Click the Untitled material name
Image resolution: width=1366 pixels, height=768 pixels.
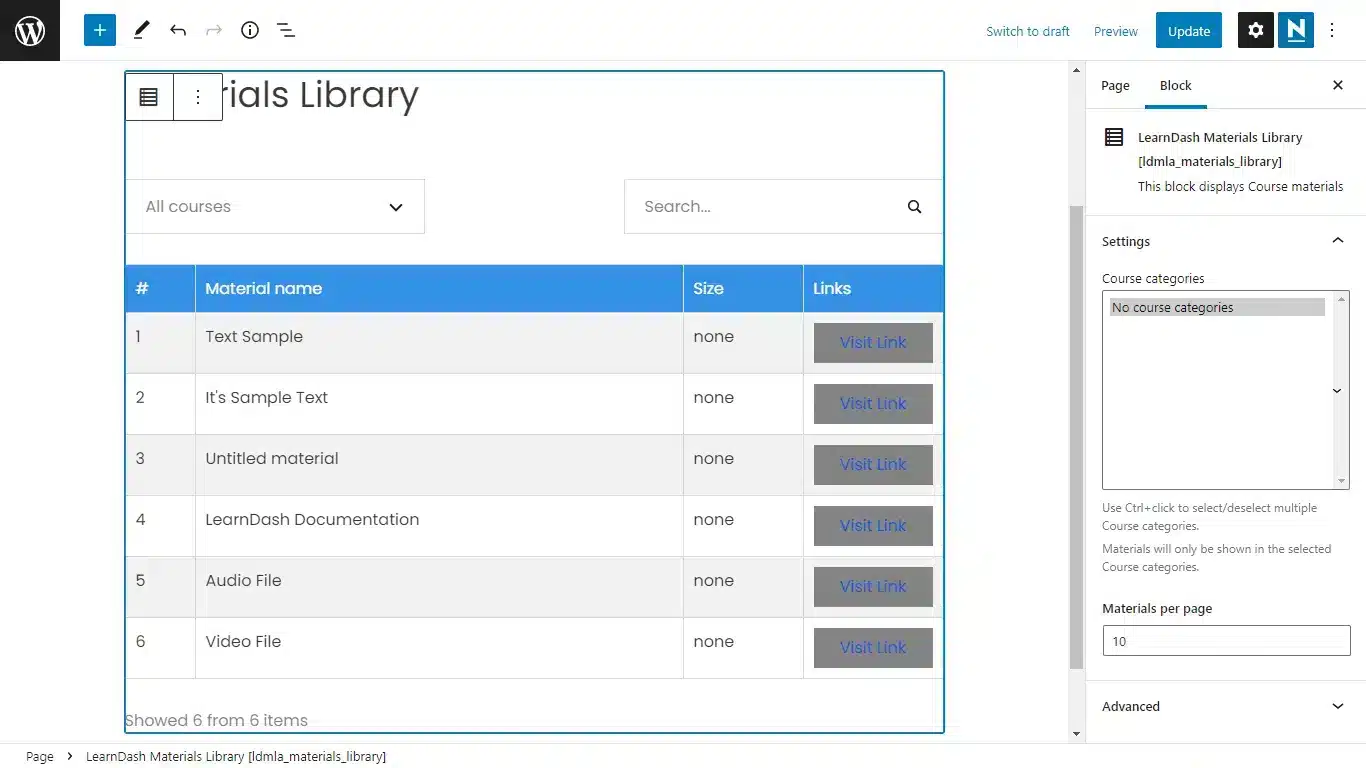point(272,459)
